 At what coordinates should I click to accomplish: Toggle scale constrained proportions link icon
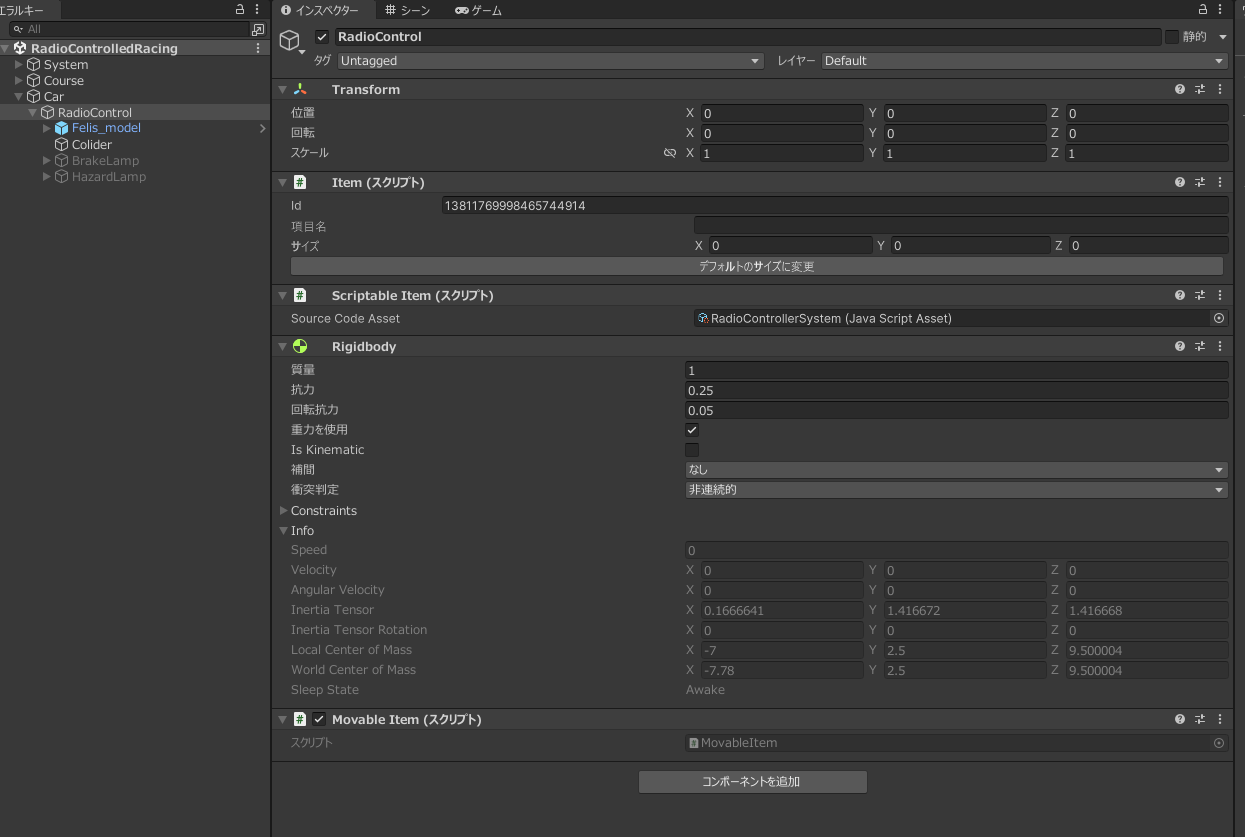pyautogui.click(x=670, y=153)
